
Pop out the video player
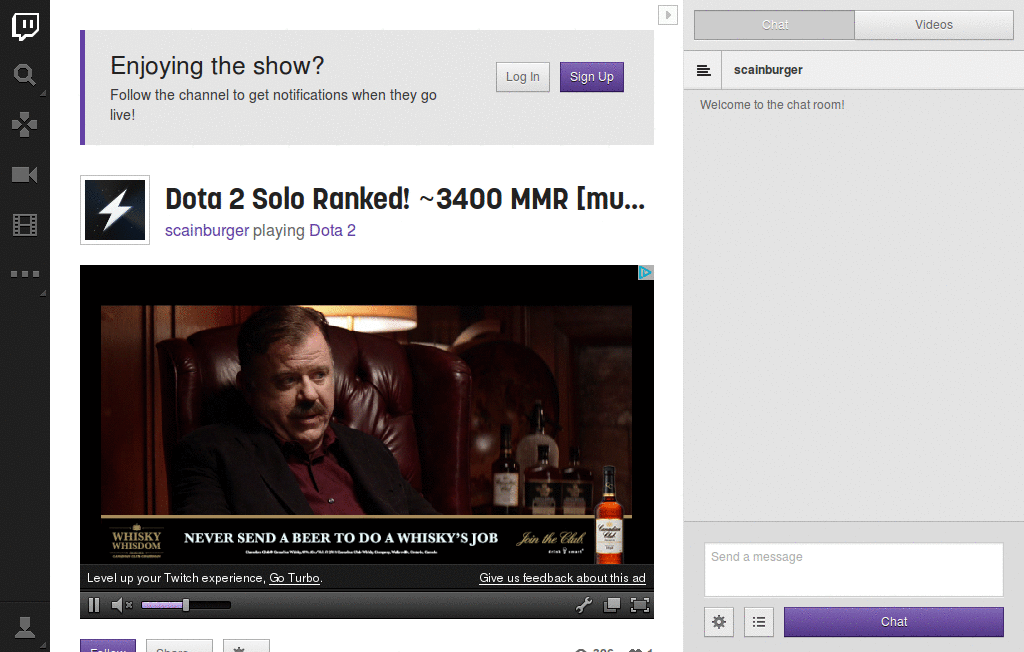point(612,606)
